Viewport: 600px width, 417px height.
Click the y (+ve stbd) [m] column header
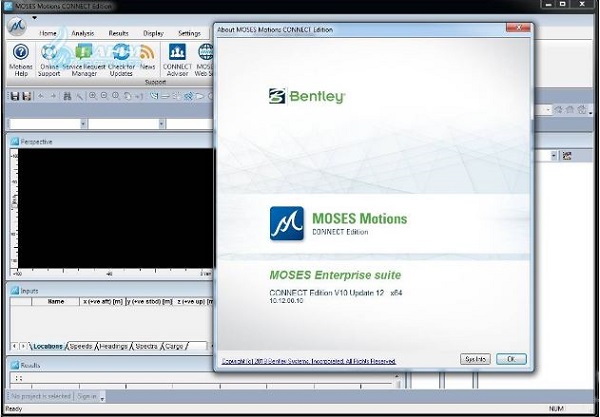click(149, 301)
